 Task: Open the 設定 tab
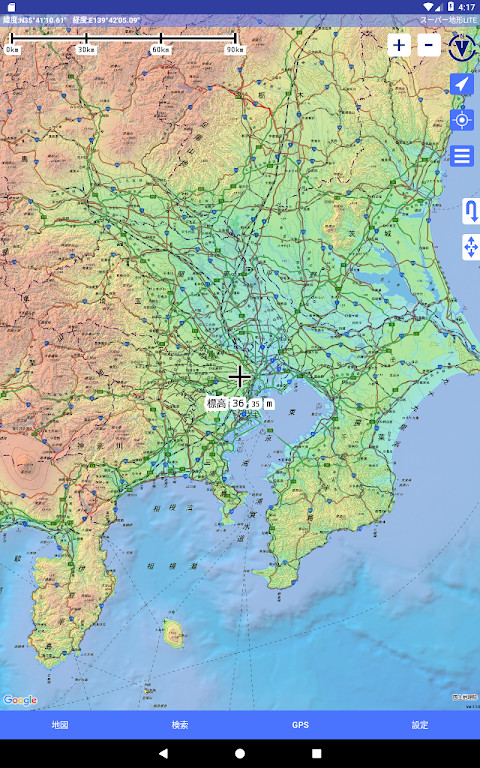(x=420, y=725)
